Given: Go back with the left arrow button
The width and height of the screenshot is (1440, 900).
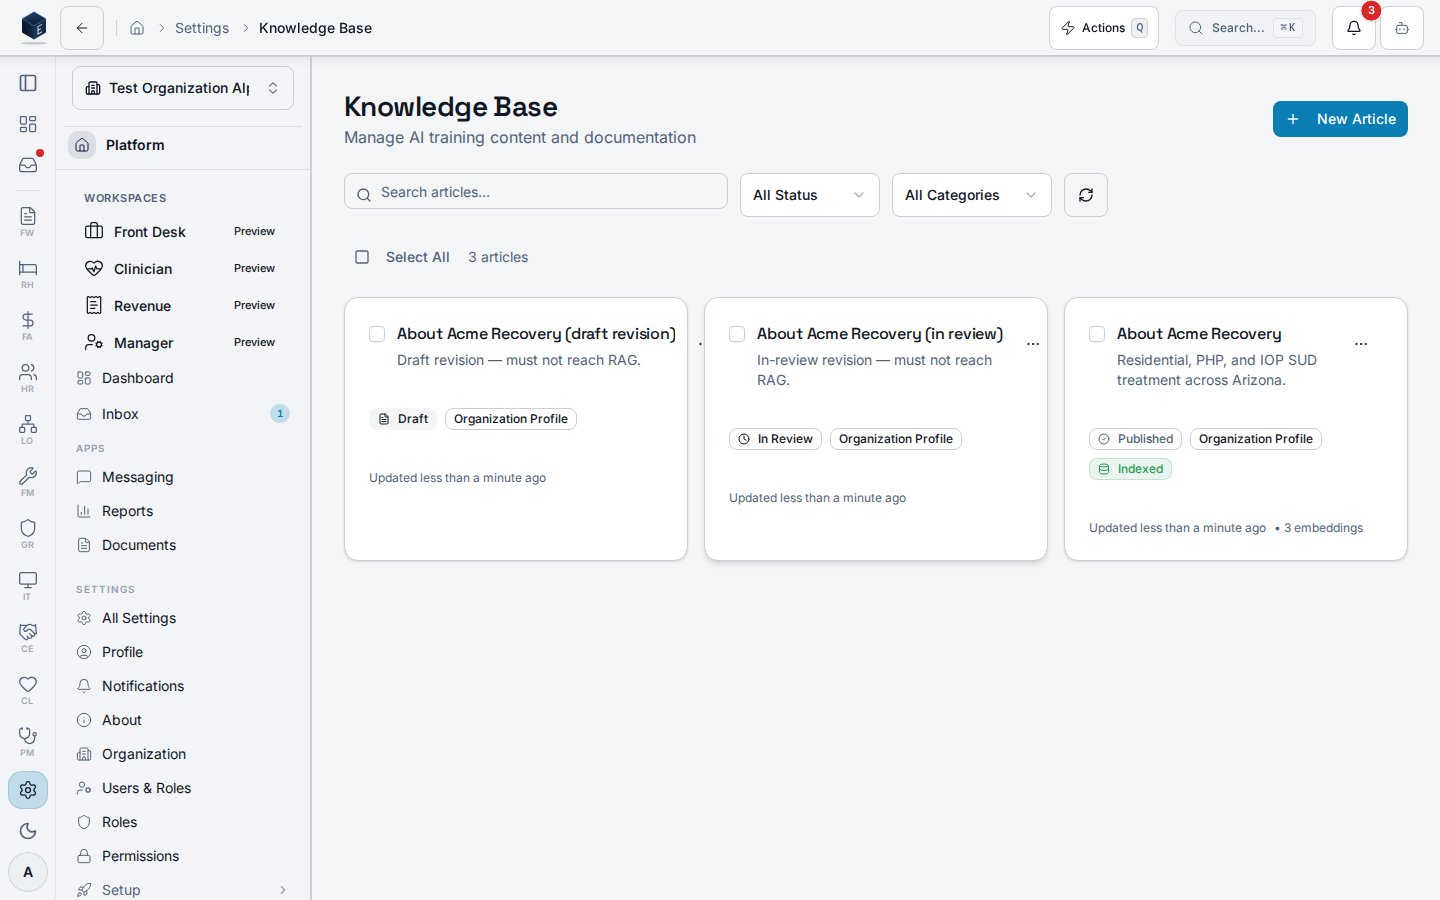Looking at the screenshot, I should [x=82, y=28].
